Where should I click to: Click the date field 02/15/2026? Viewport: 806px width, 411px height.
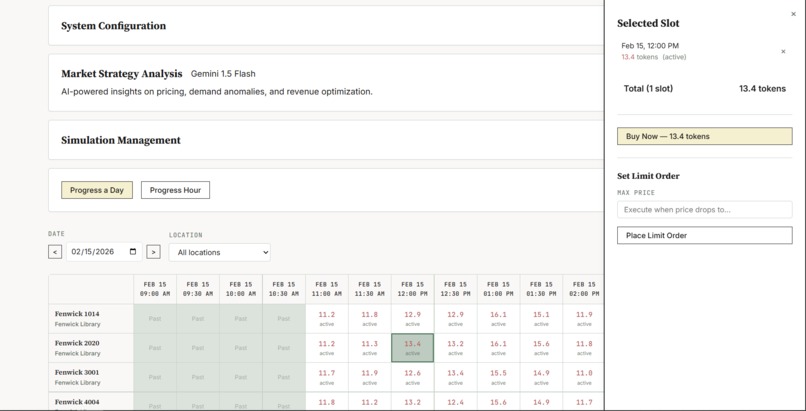click(x=104, y=252)
